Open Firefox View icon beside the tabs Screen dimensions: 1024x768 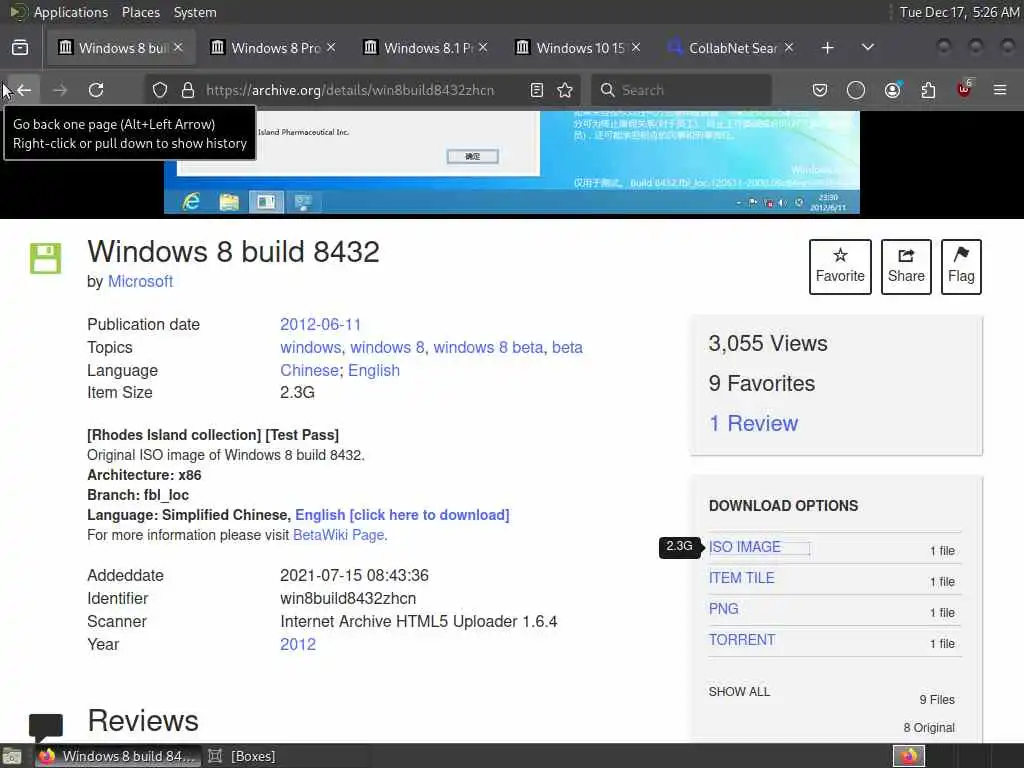pos(20,48)
